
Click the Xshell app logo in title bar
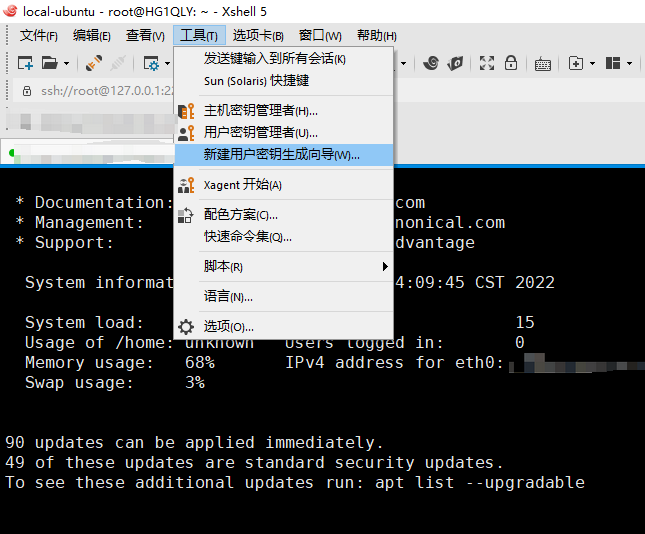[10, 11]
